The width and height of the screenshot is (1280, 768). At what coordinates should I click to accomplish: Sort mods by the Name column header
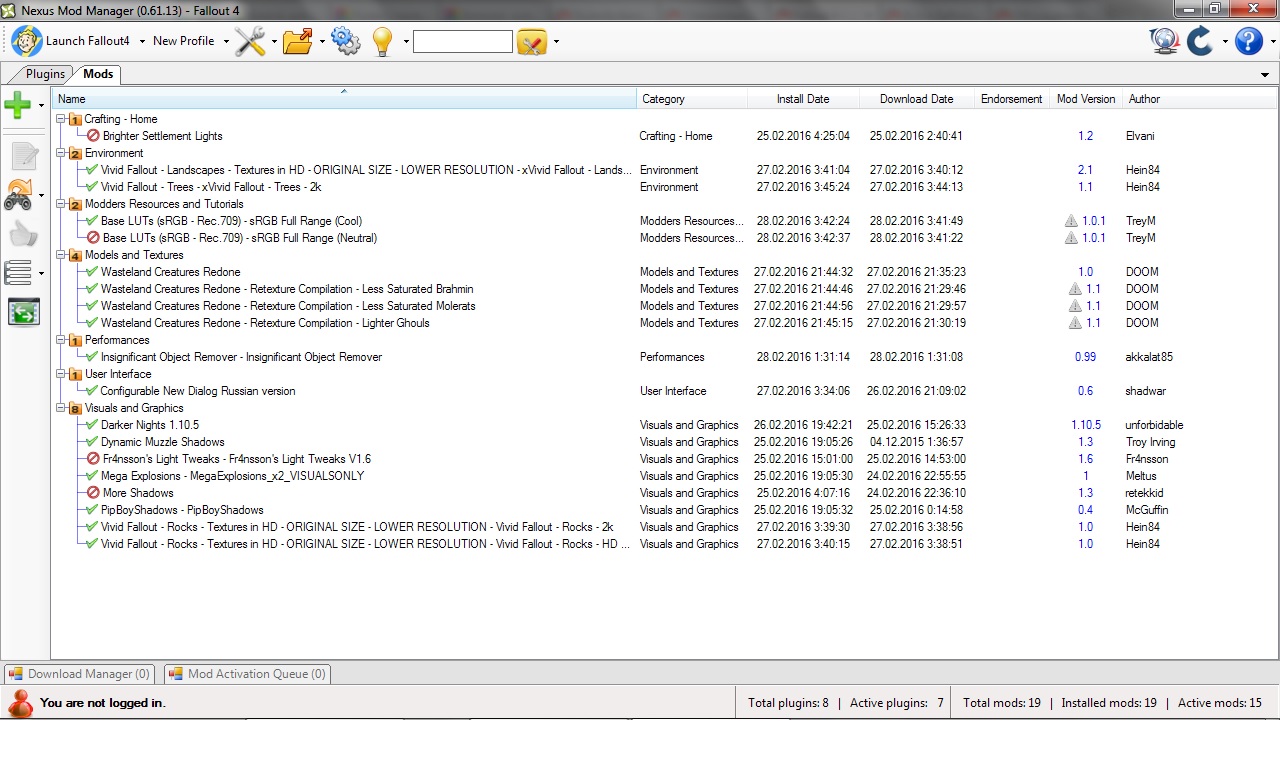click(344, 99)
